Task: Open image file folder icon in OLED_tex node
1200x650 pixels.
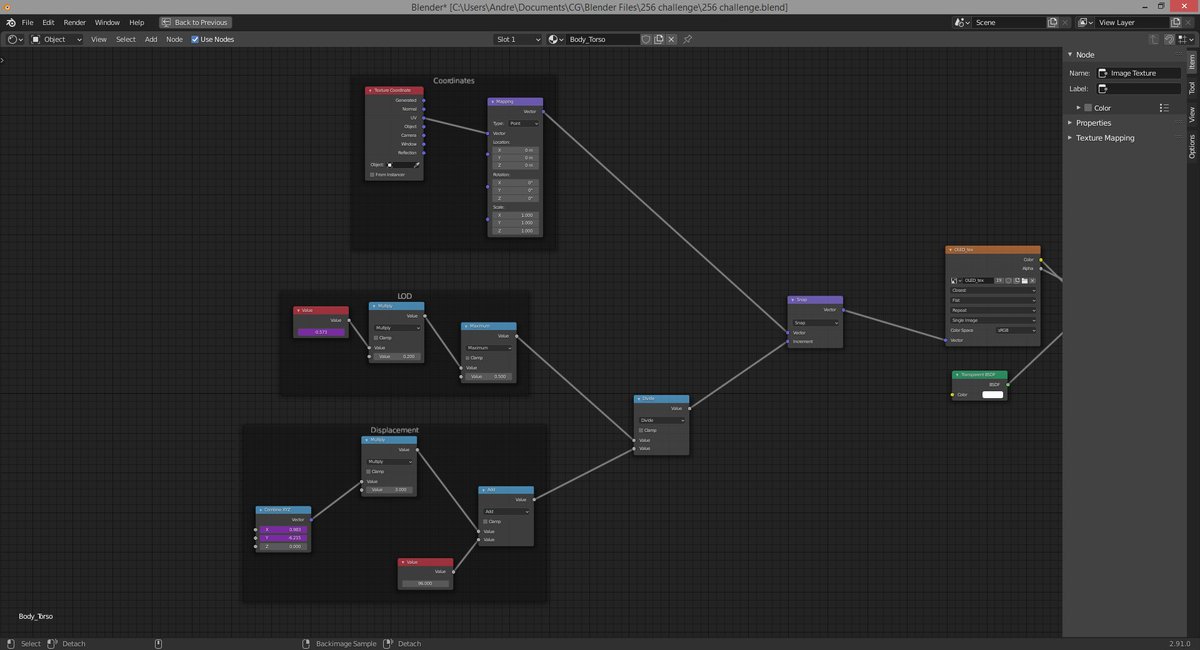Action: (x=1025, y=280)
